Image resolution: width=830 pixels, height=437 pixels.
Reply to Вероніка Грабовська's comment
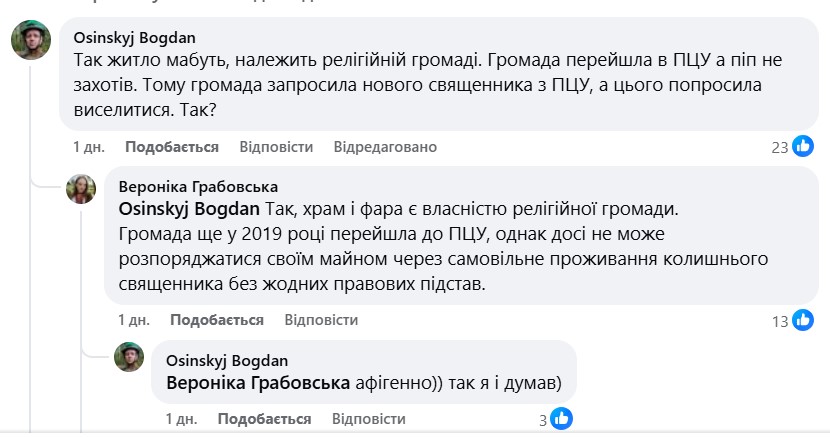321,320
